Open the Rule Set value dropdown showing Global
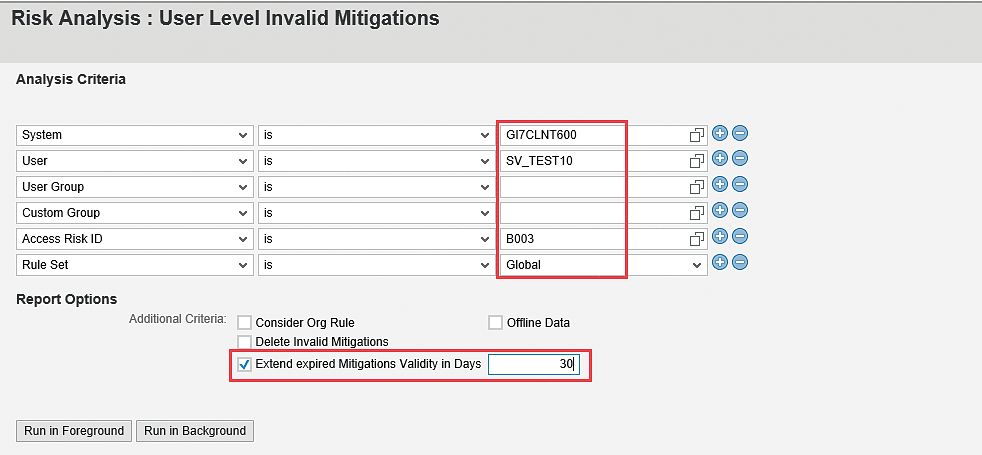The image size is (982, 455). coord(603,265)
